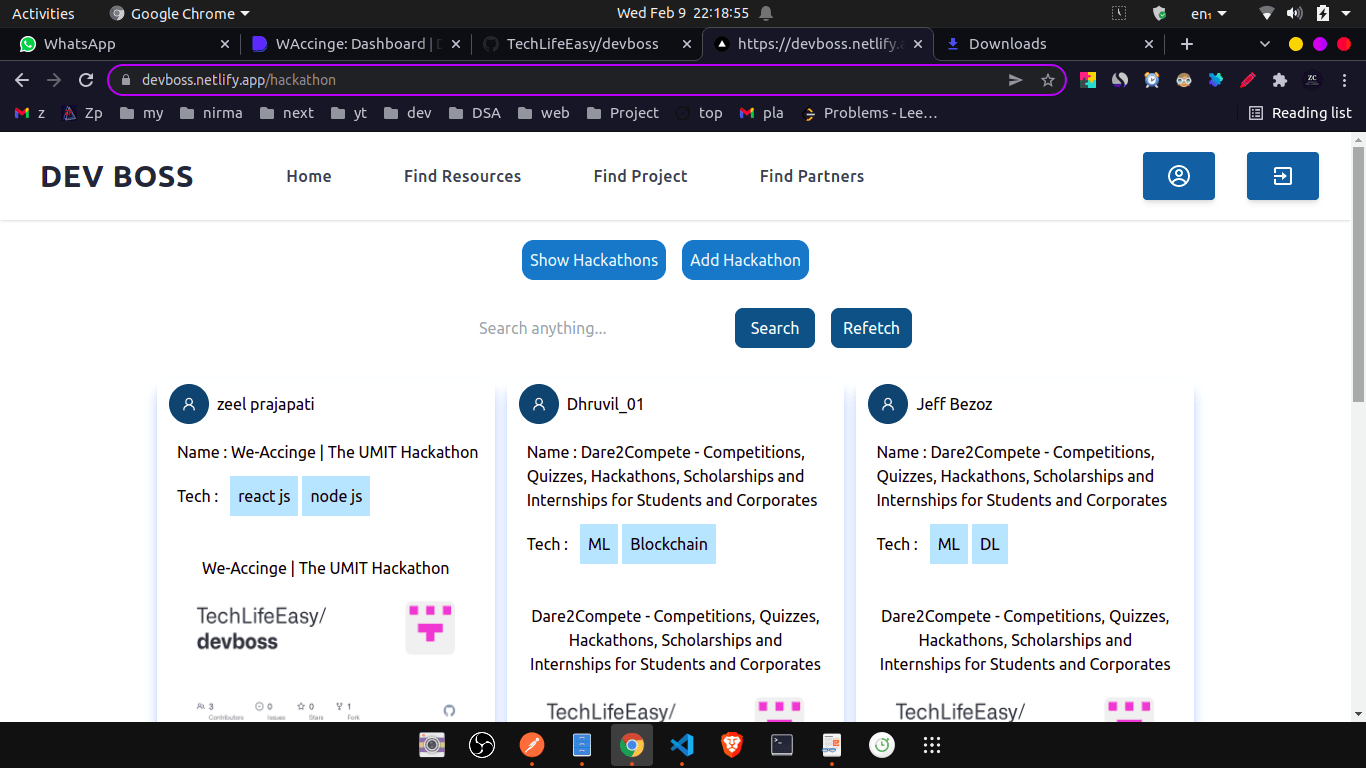Click the 'Search anything...' input field
The height and width of the screenshot is (768, 1366).
pyautogui.click(x=597, y=328)
